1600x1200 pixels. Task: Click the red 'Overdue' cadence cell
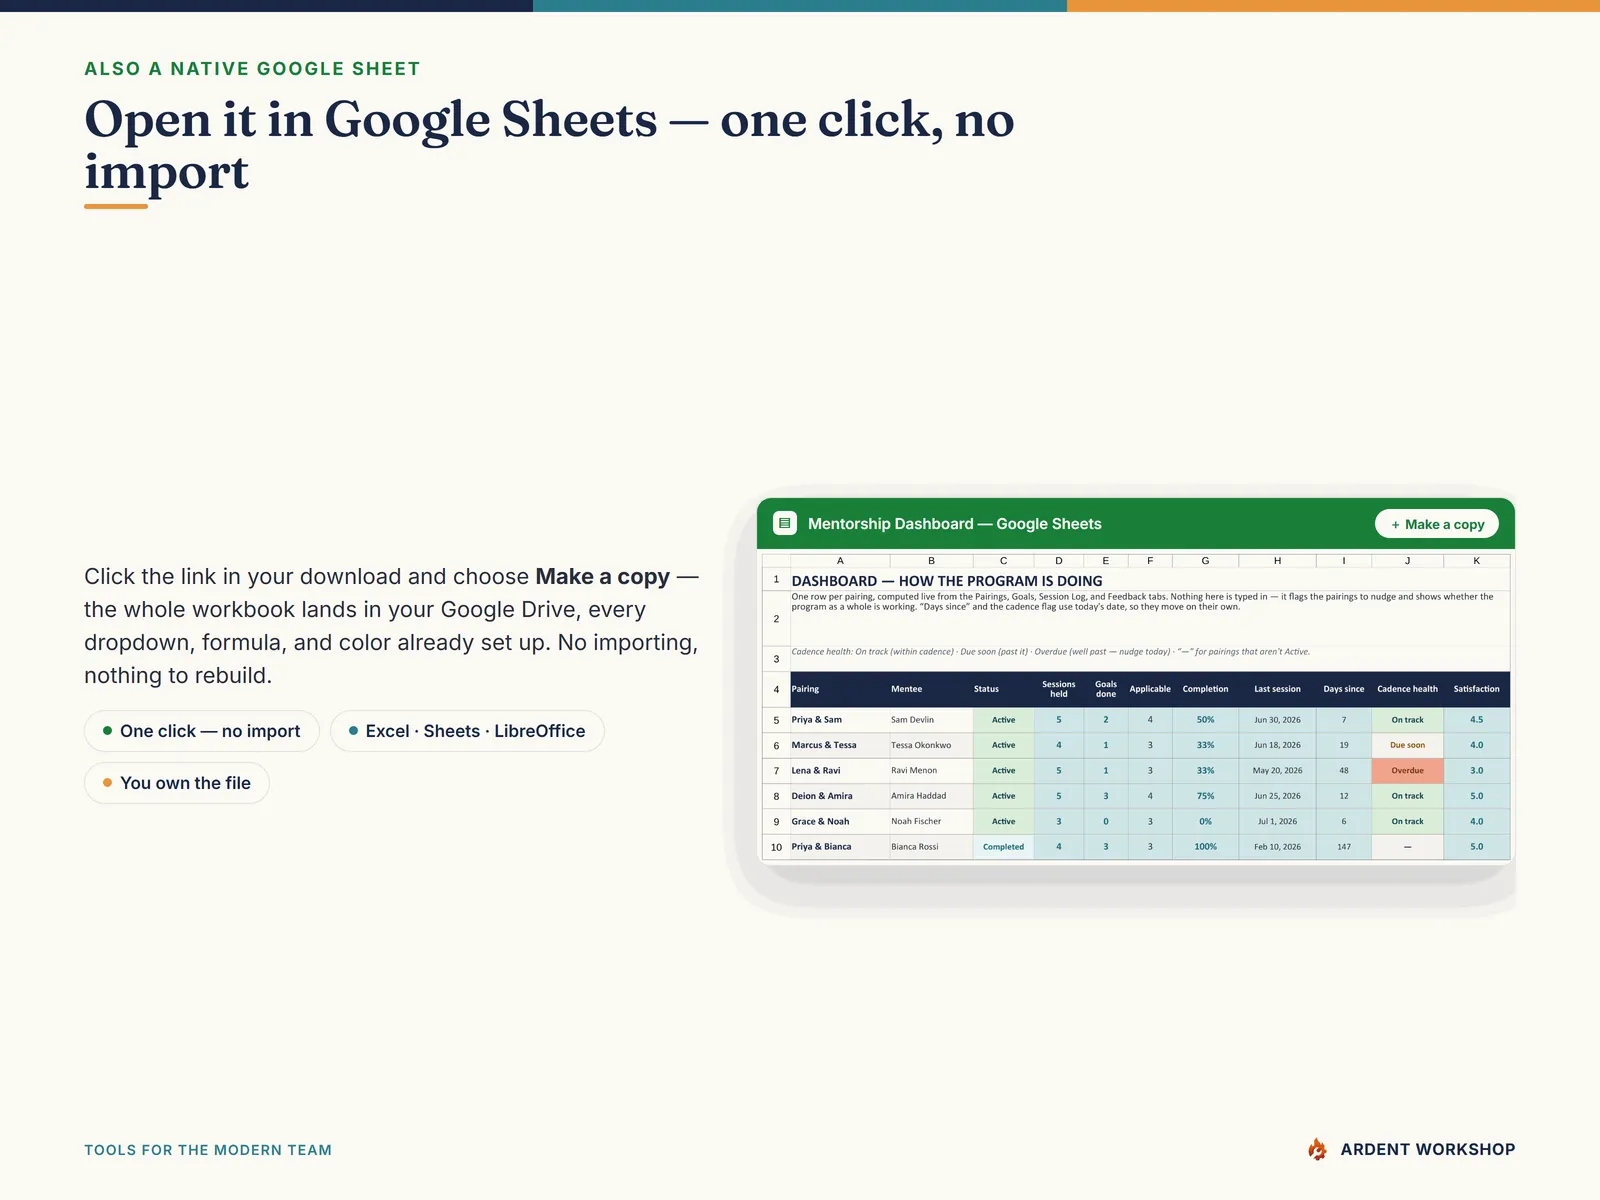coord(1407,771)
